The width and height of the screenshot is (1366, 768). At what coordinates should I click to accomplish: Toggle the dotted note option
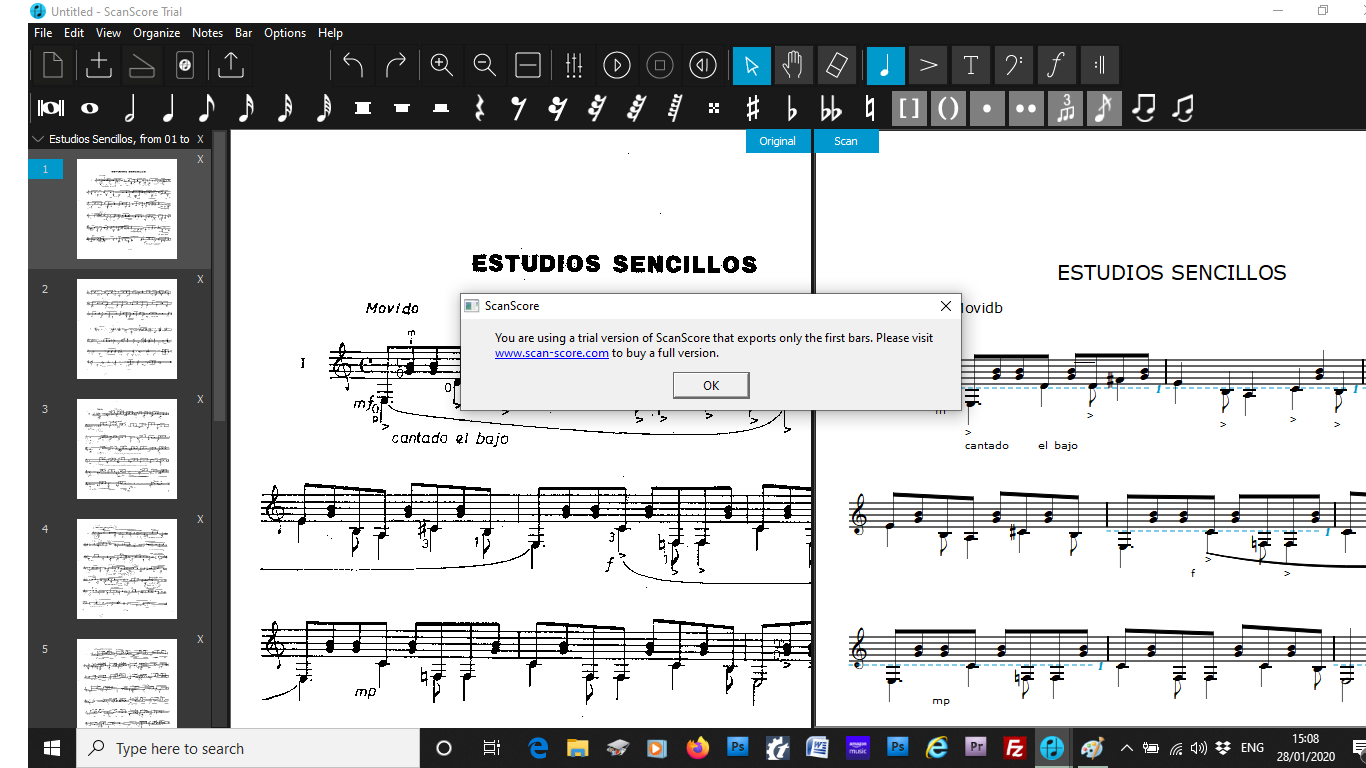click(x=987, y=108)
